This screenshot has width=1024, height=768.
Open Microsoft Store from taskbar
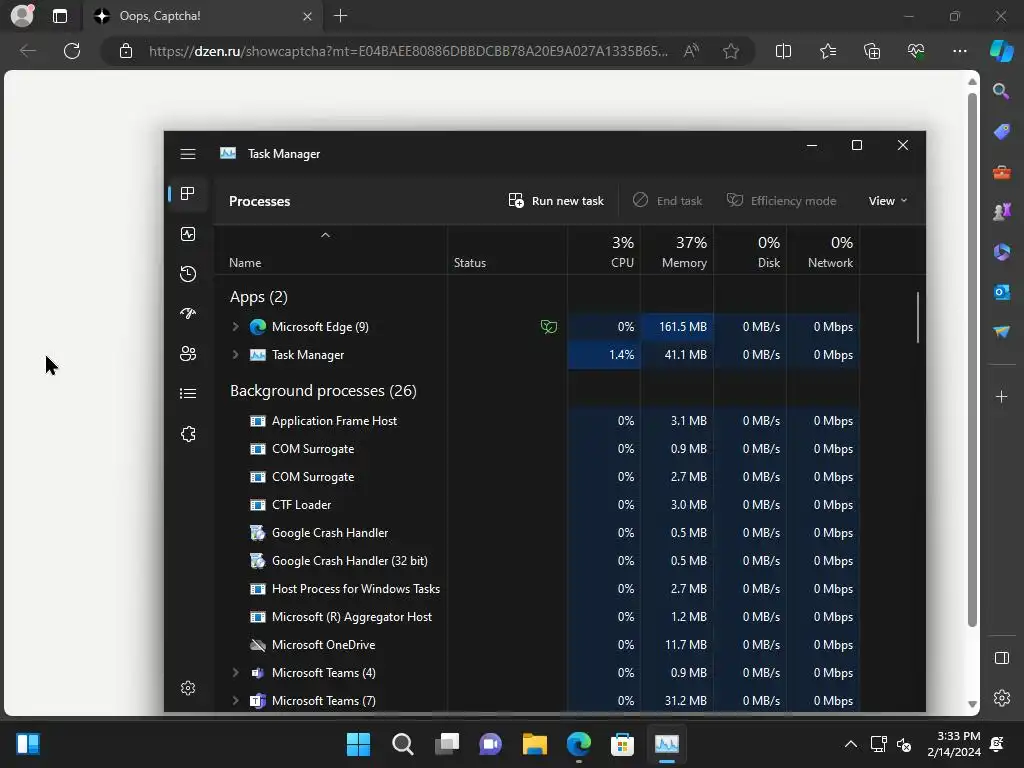(622, 744)
